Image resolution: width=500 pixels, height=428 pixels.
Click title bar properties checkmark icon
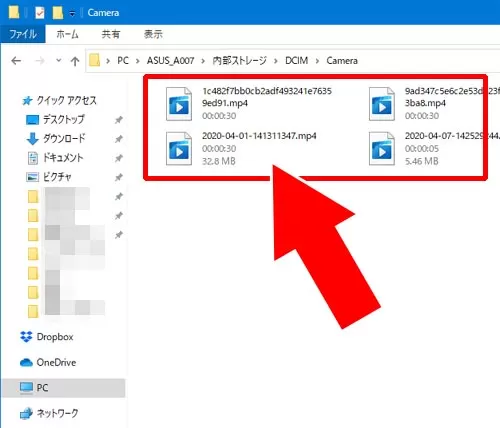[x=40, y=13]
